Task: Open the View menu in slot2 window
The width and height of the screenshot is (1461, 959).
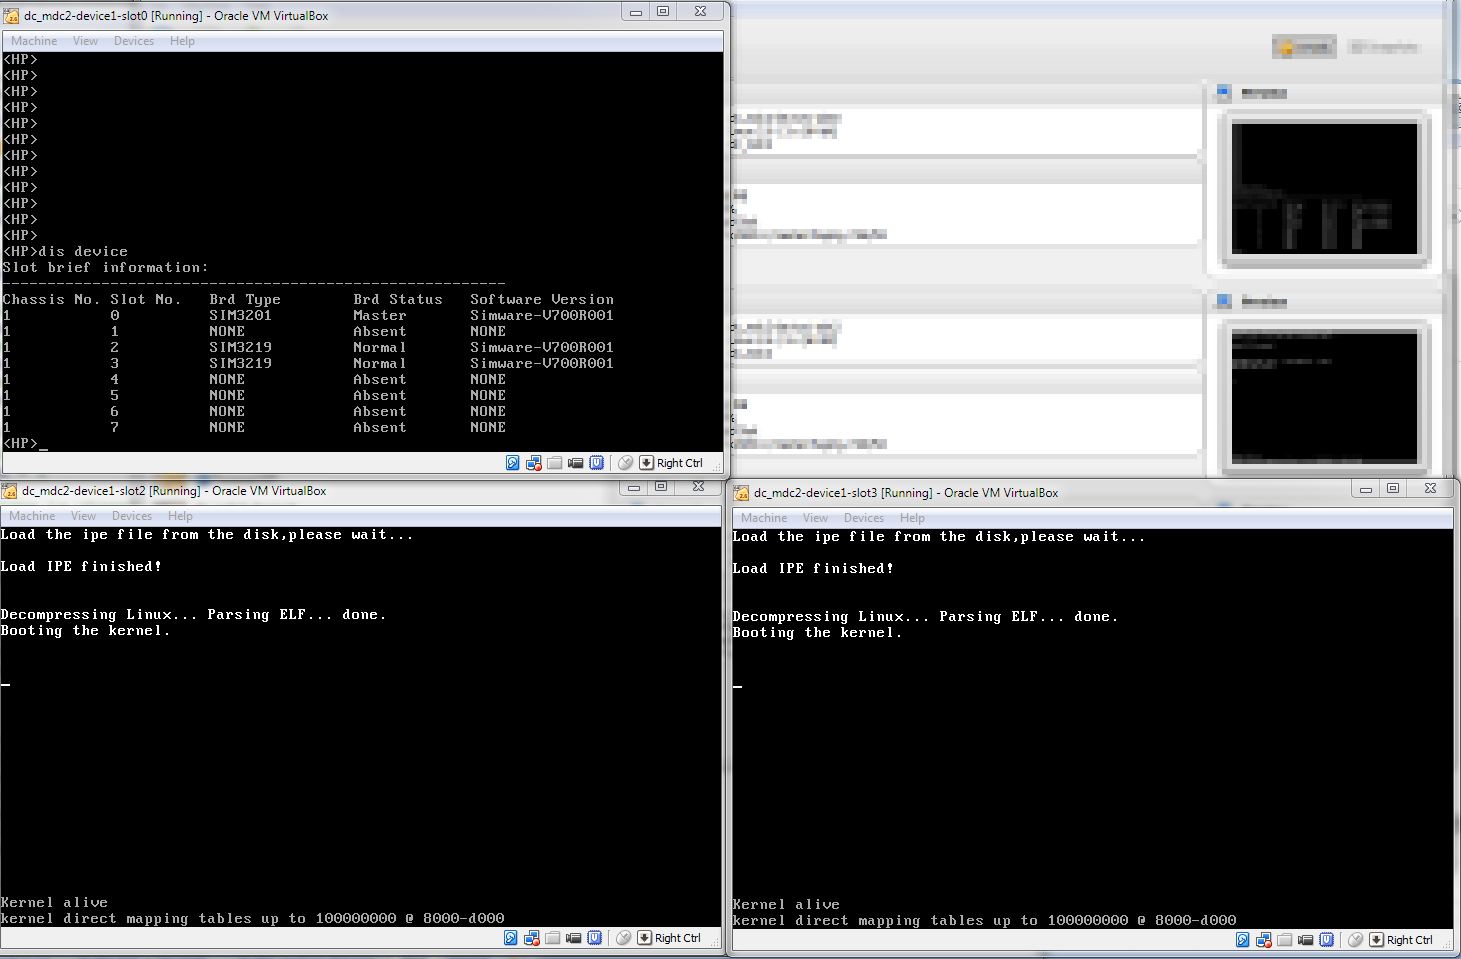Action: pyautogui.click(x=83, y=516)
